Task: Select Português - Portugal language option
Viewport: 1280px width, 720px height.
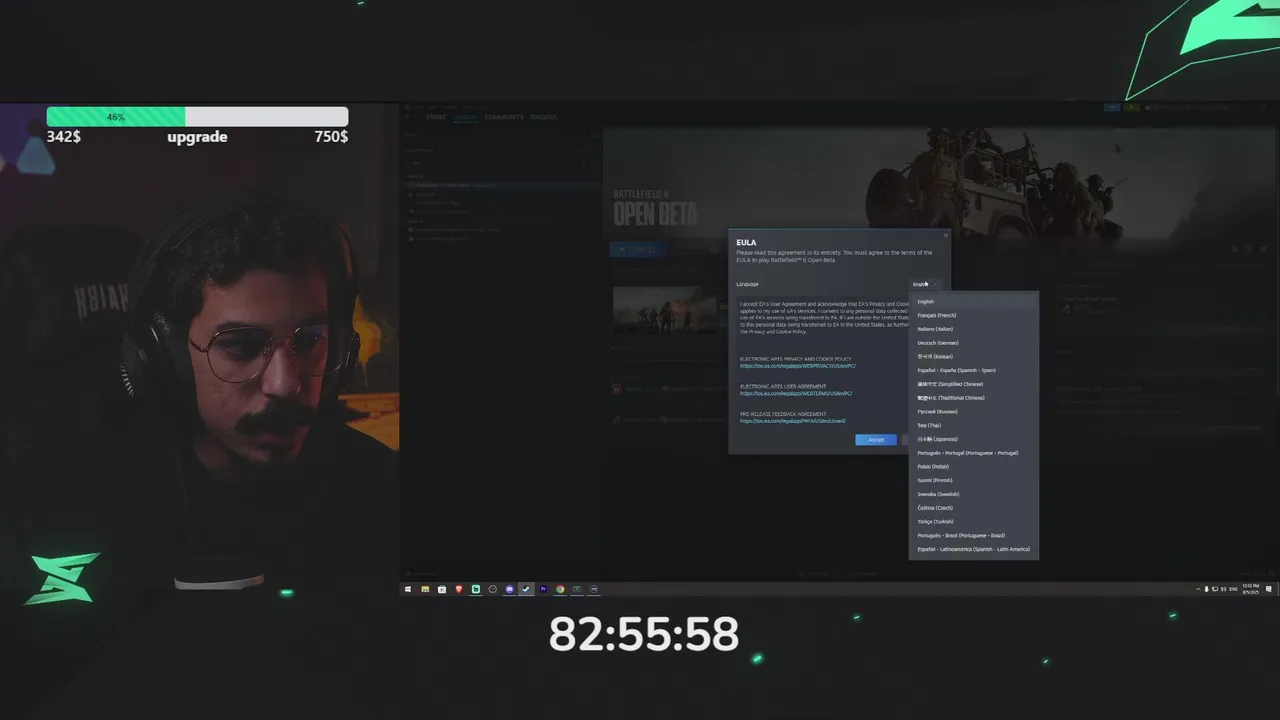Action: coord(973,453)
